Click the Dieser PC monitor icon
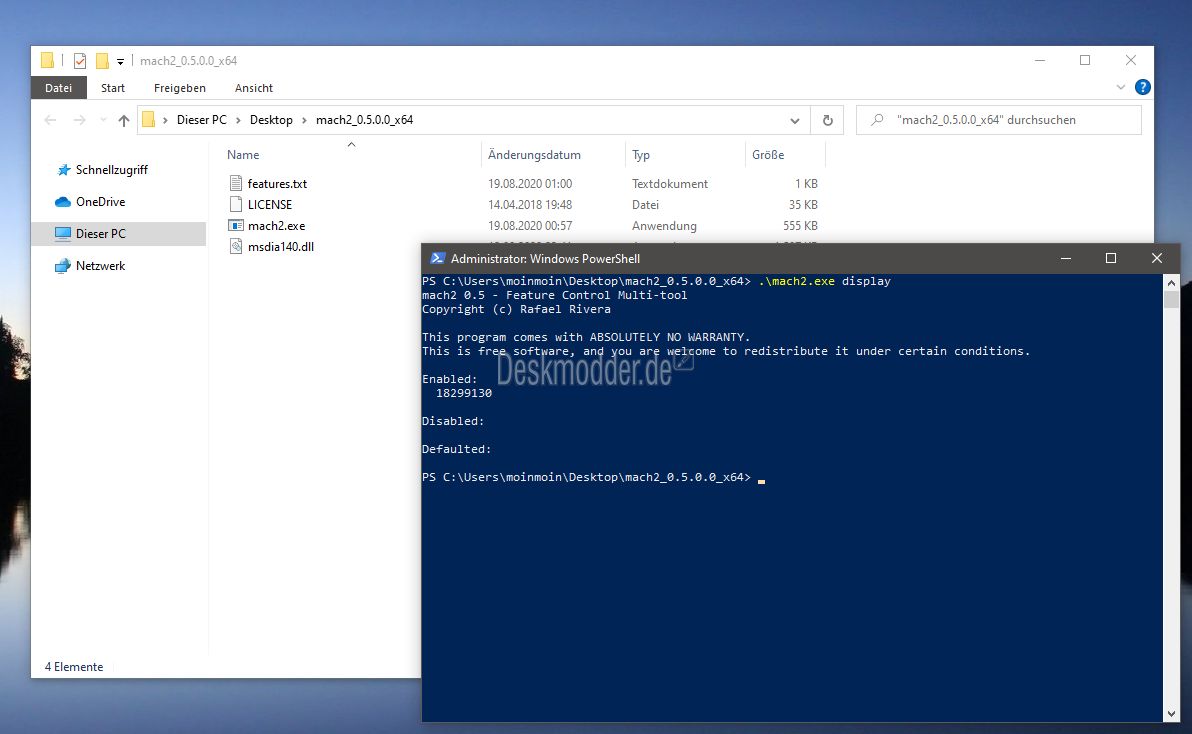This screenshot has width=1192, height=734. point(63,234)
